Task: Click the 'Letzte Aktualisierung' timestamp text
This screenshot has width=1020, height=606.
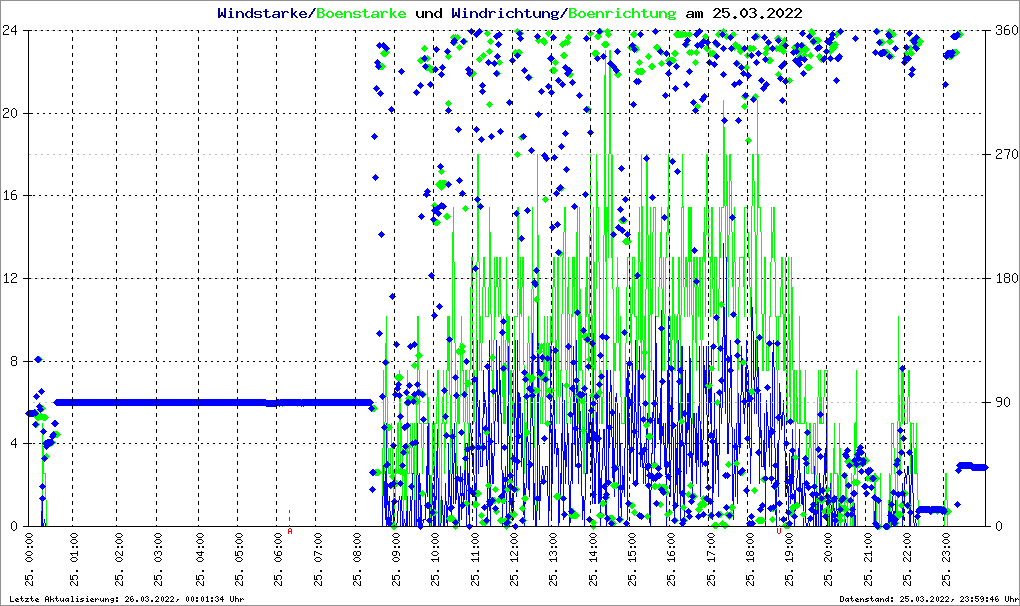Action: (x=127, y=599)
